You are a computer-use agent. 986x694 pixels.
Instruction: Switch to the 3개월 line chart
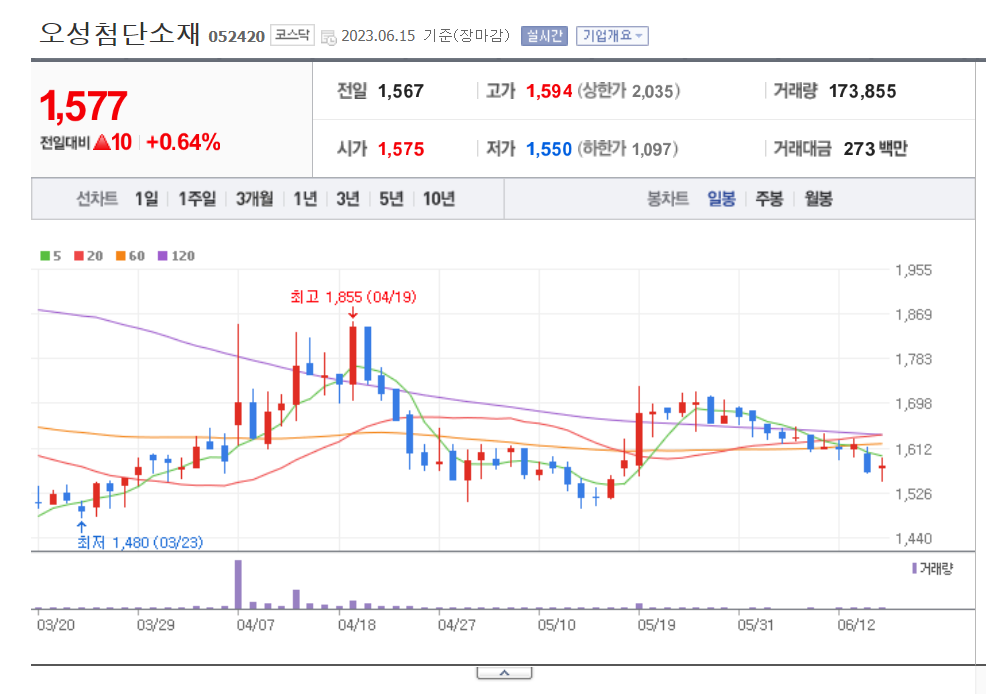click(x=255, y=199)
